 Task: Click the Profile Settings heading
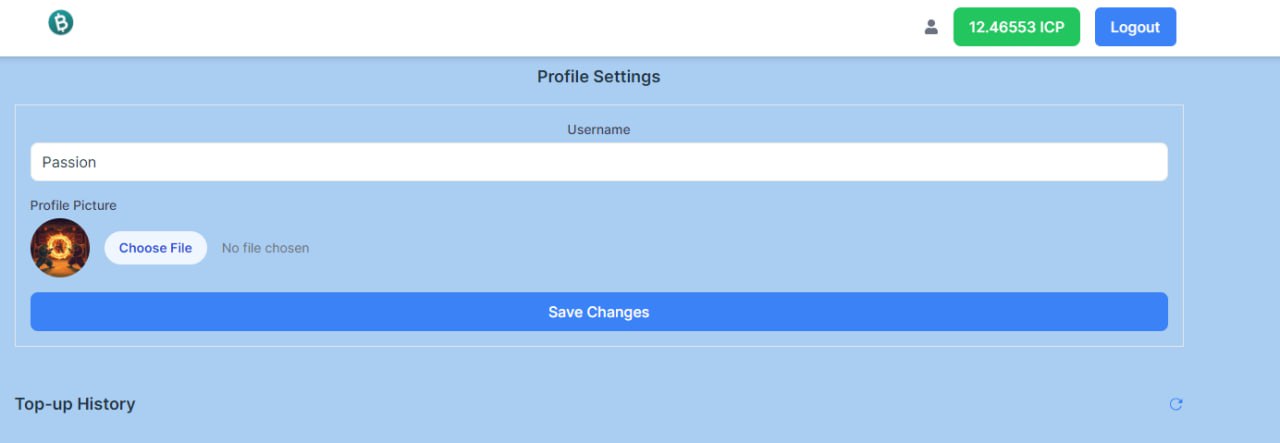pos(598,77)
